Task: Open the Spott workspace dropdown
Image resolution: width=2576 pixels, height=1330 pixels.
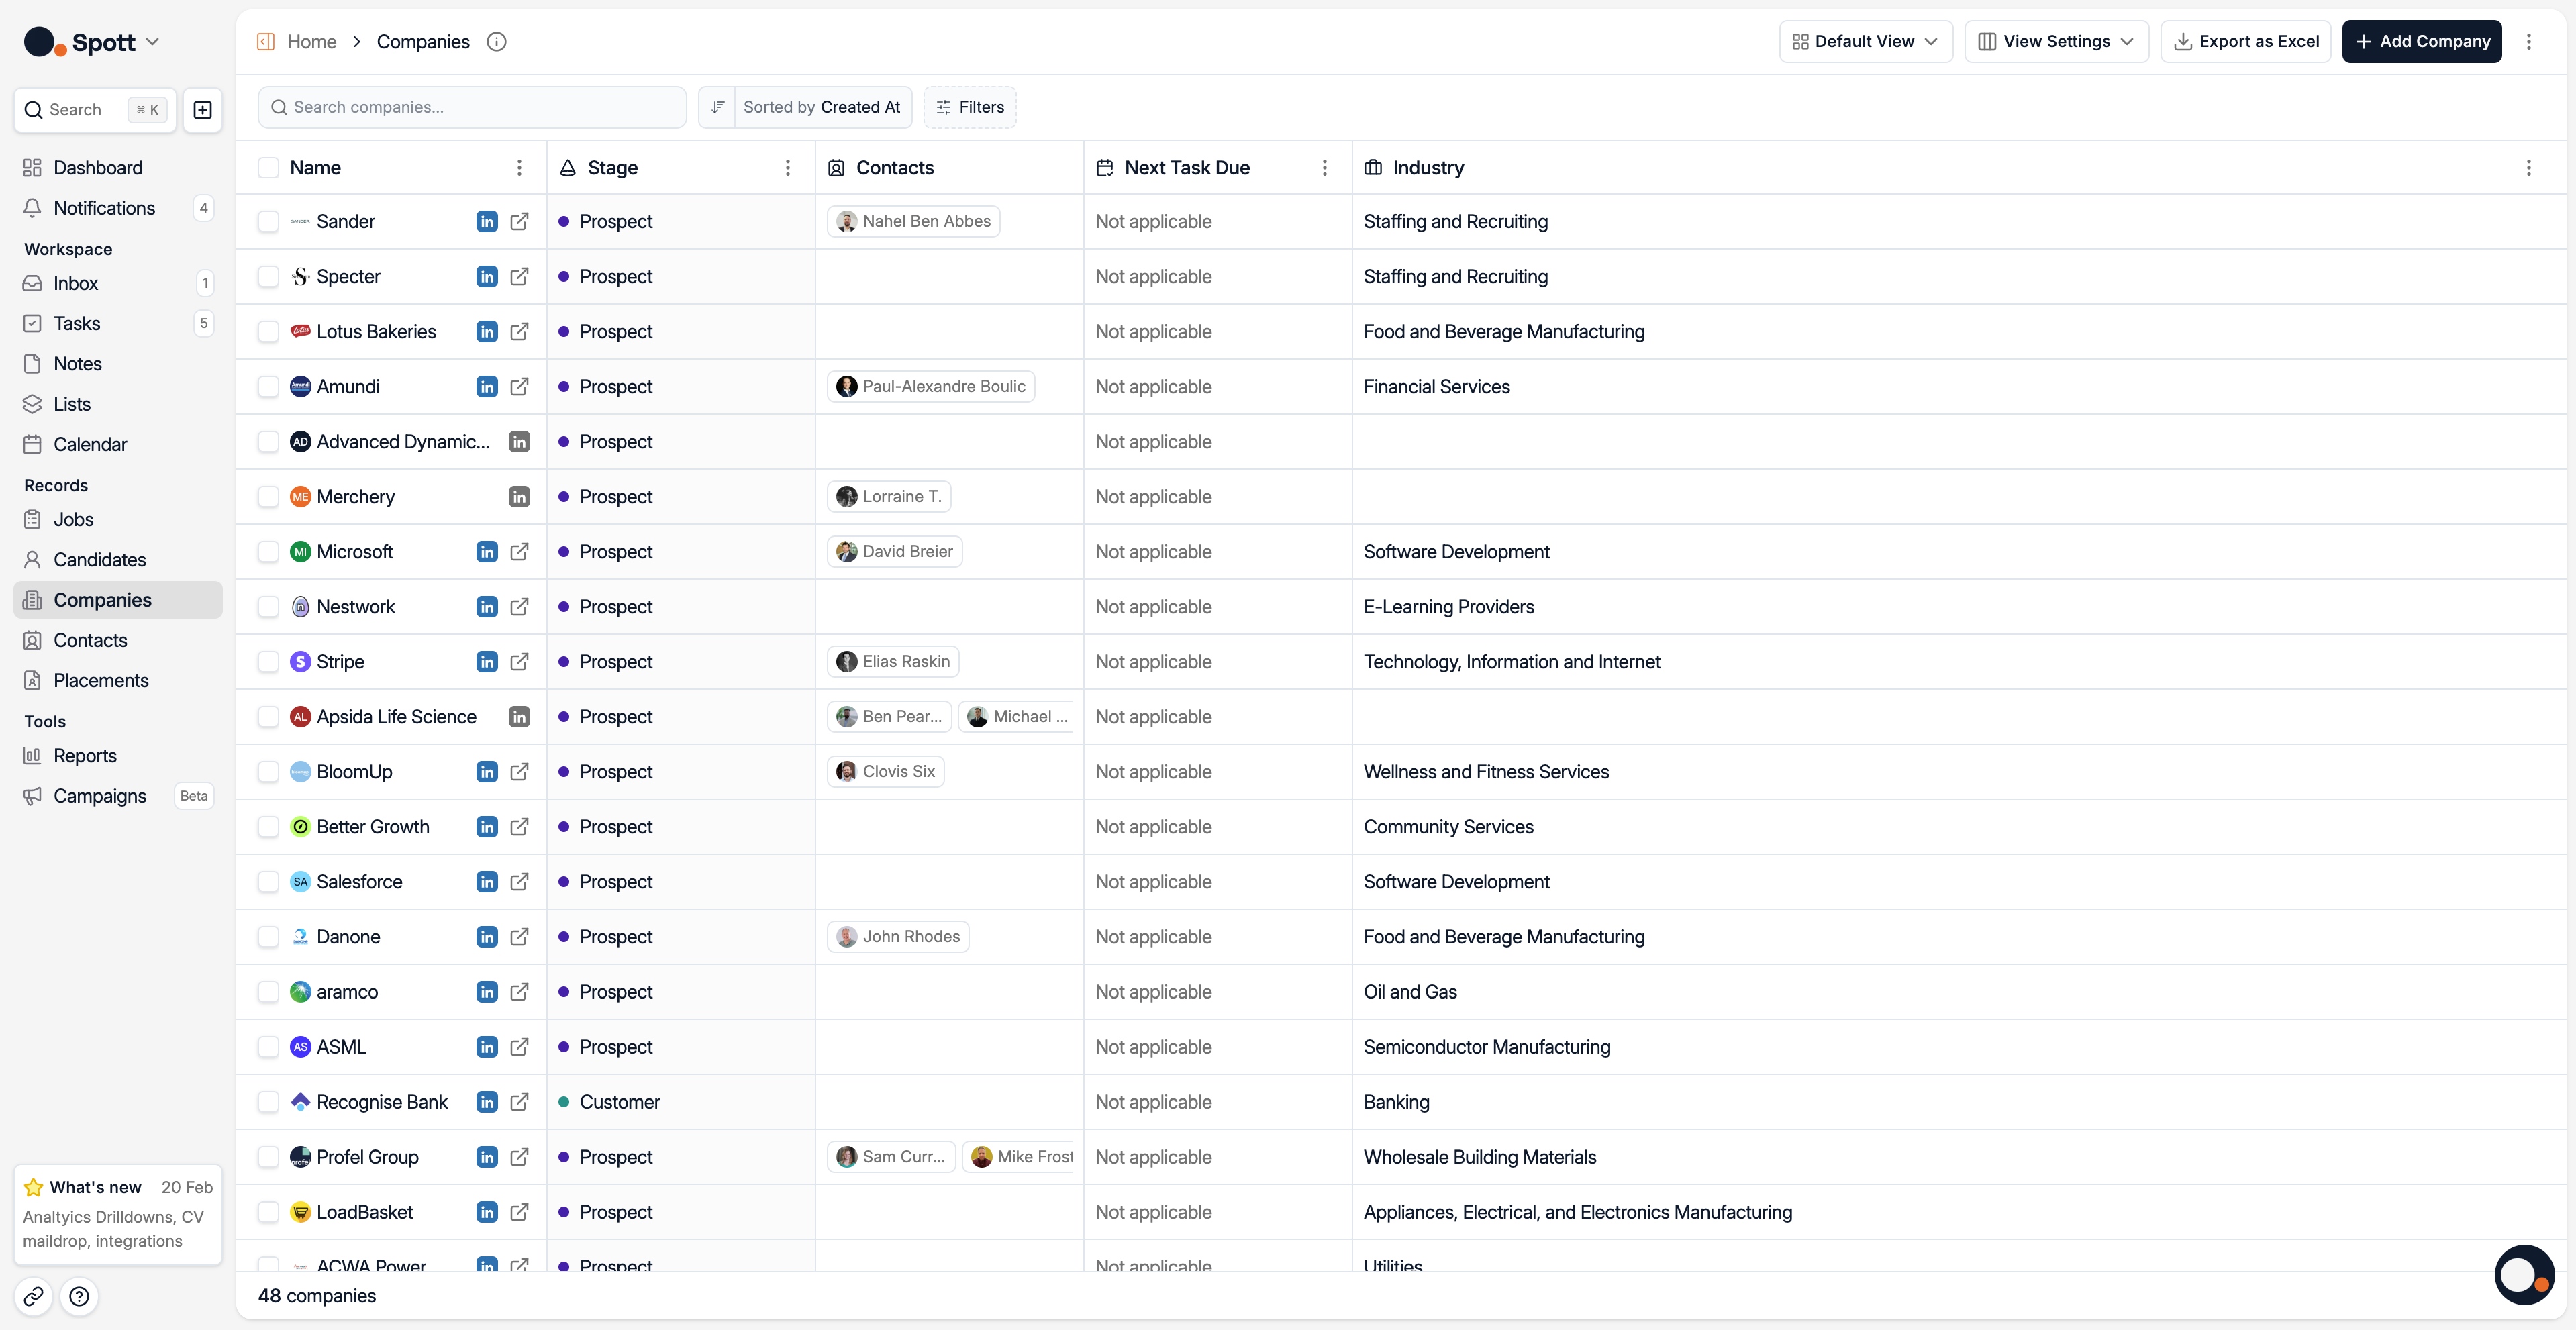Action: (x=92, y=42)
